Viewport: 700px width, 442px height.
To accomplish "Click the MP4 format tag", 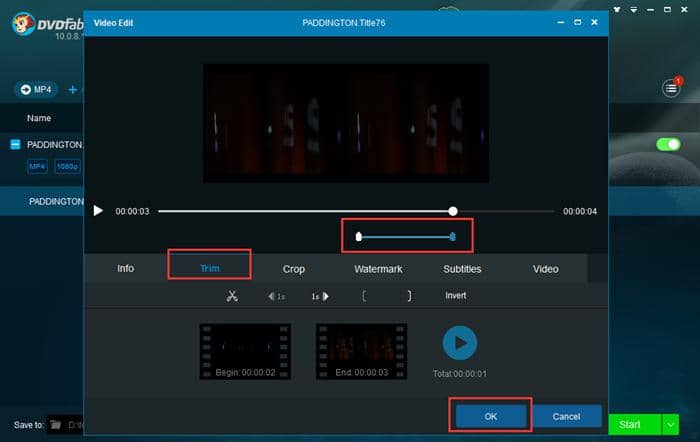I will (x=37, y=167).
